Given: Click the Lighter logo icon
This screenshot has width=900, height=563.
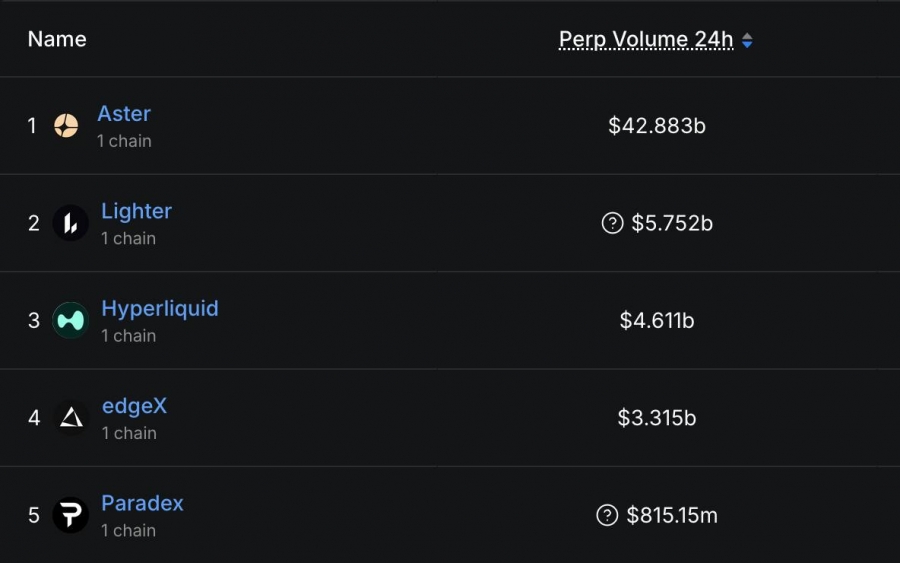Looking at the screenshot, I should tap(70, 223).
